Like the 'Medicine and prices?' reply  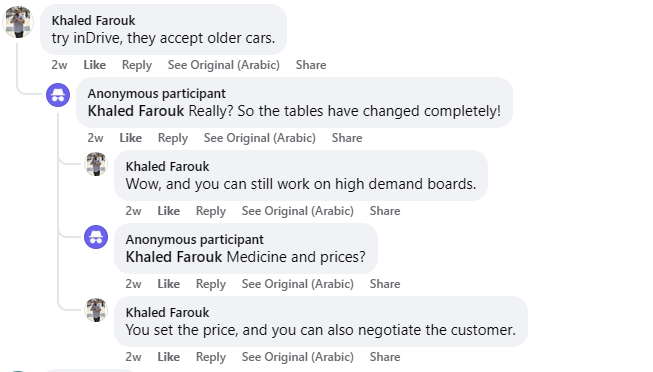(x=169, y=284)
